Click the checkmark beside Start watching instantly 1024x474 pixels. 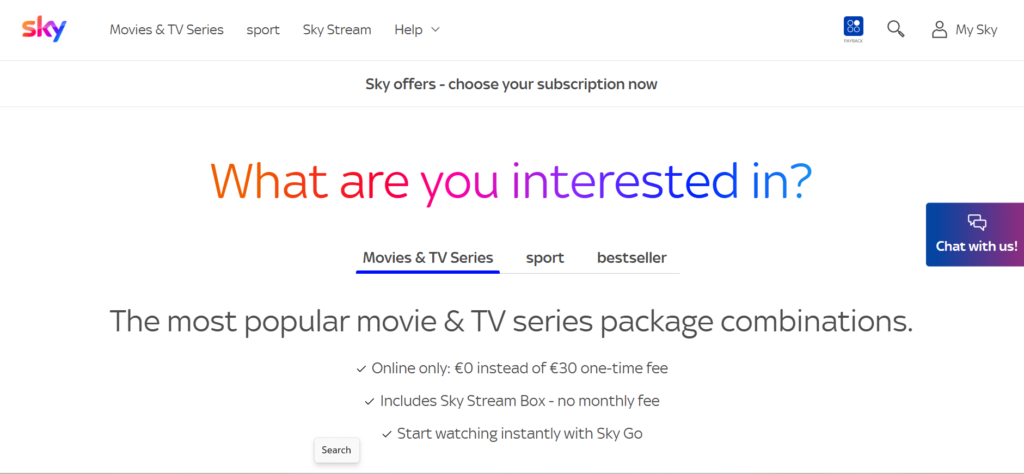[386, 434]
